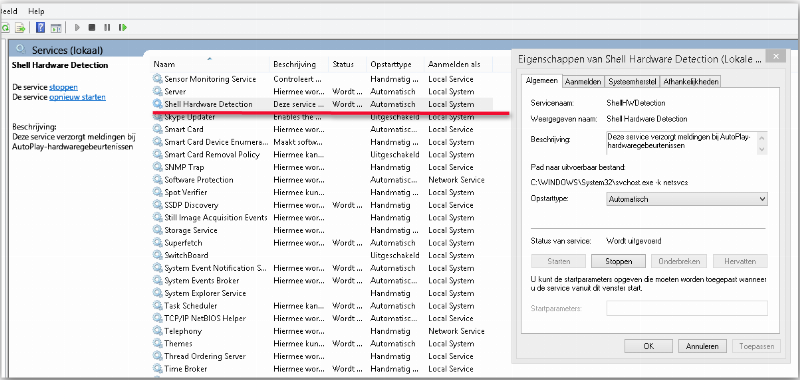This screenshot has width=800, height=380.
Task: Click gear icon of Software Protection
Action: point(158,180)
